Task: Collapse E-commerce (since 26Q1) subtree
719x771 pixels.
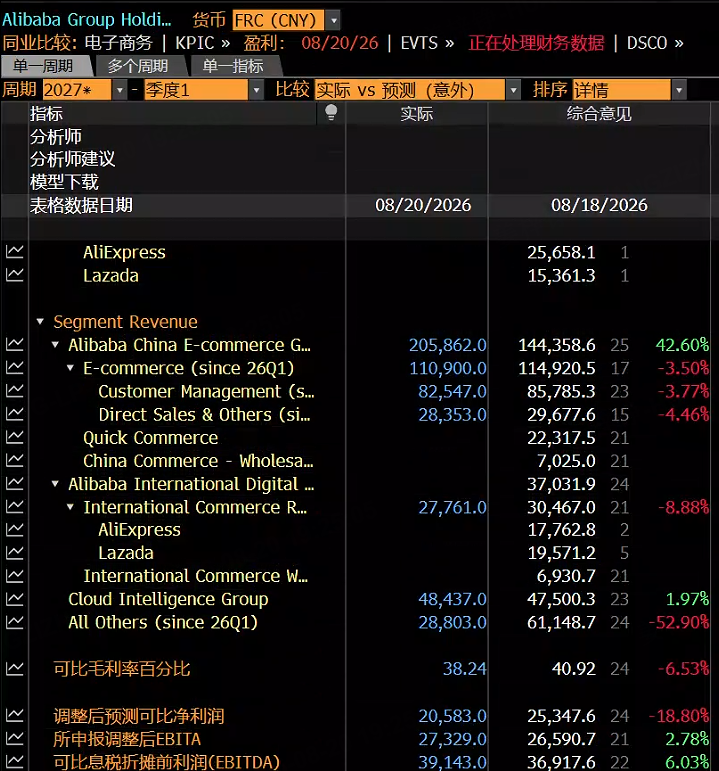Action: point(70,368)
